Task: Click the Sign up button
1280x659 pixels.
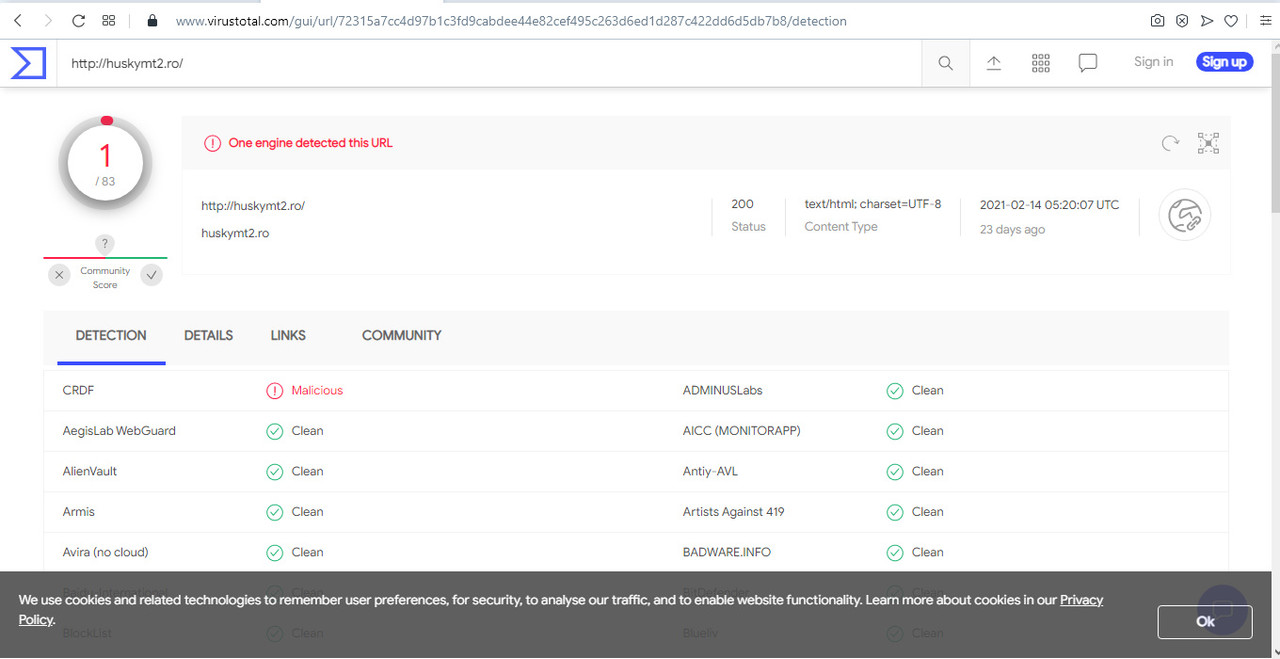Action: click(1224, 62)
